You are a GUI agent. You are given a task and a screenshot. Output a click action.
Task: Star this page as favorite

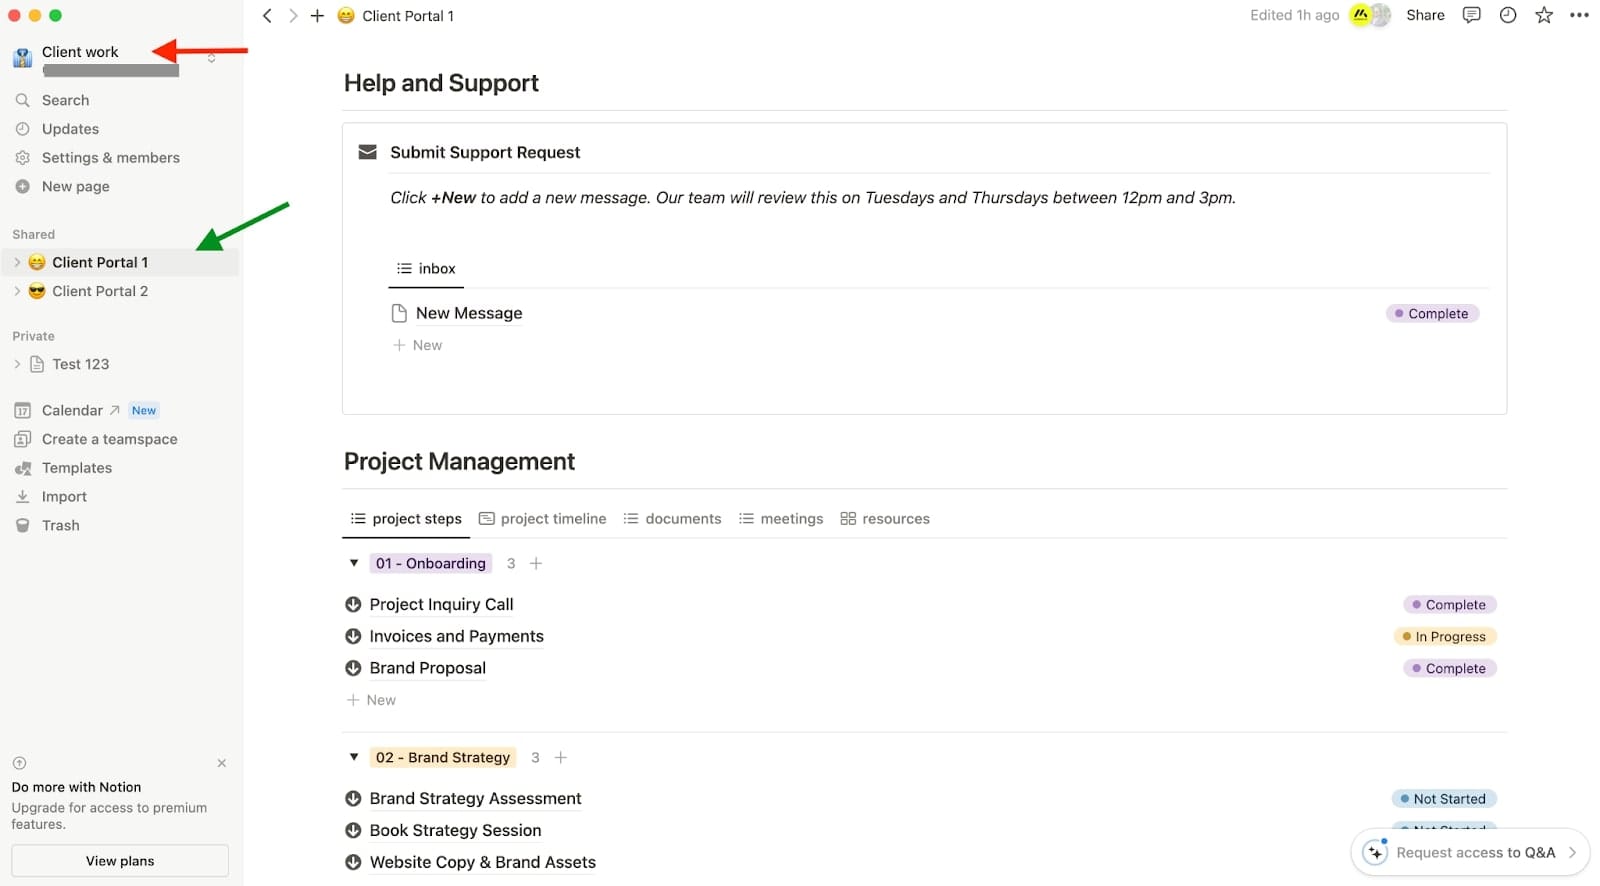click(x=1544, y=15)
